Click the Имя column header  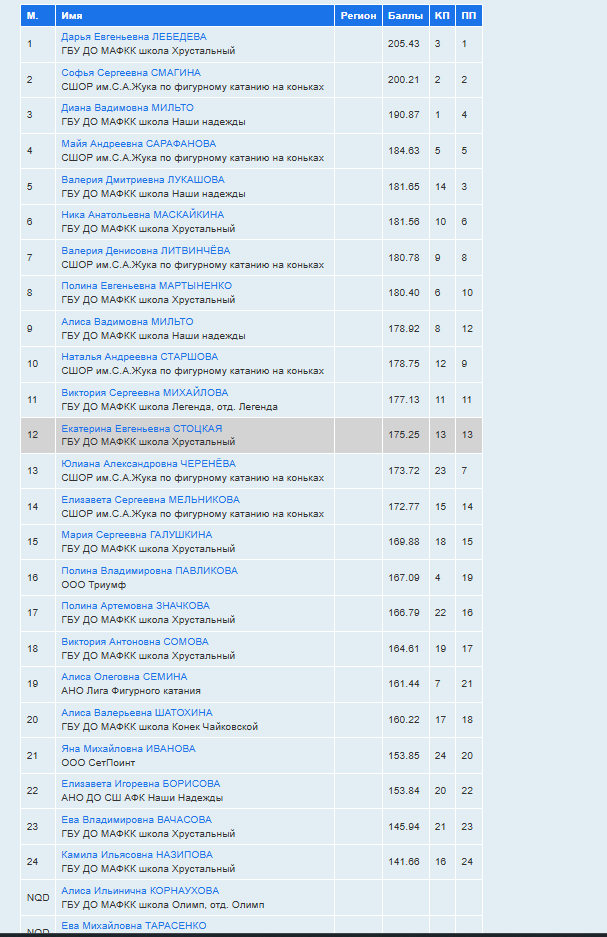(195, 16)
